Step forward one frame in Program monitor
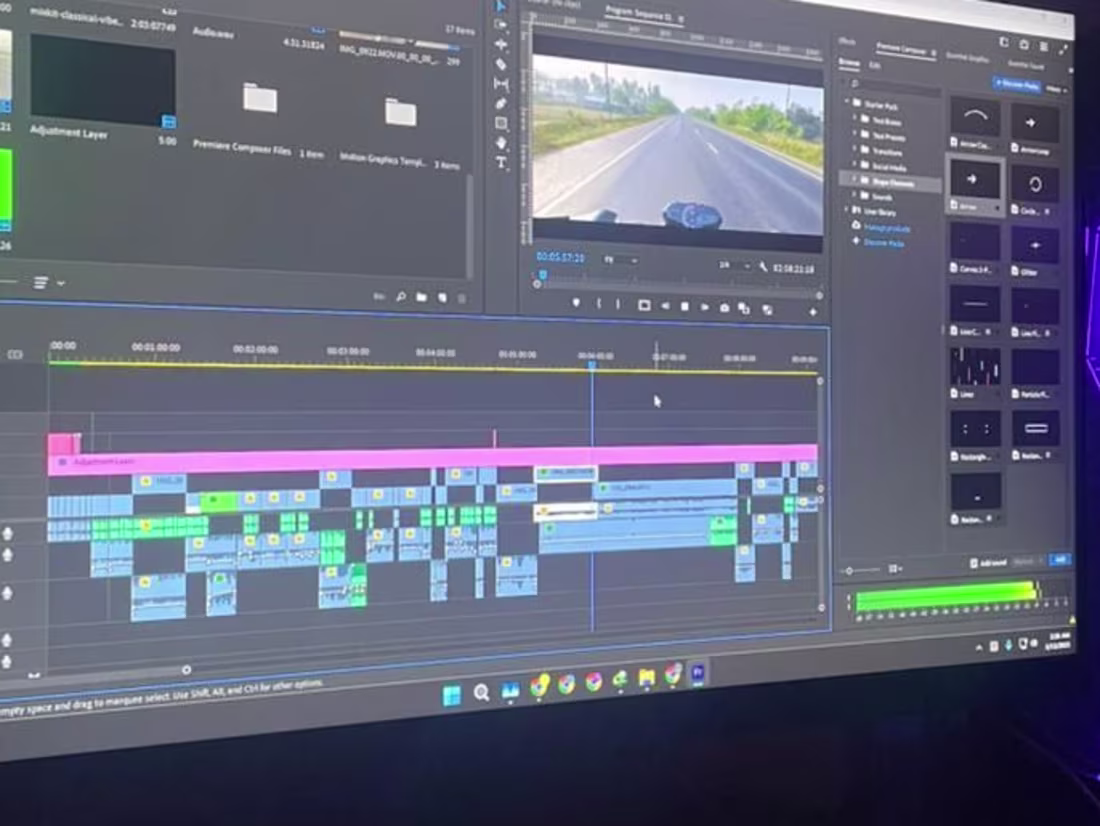The image size is (1100, 826). click(x=704, y=307)
